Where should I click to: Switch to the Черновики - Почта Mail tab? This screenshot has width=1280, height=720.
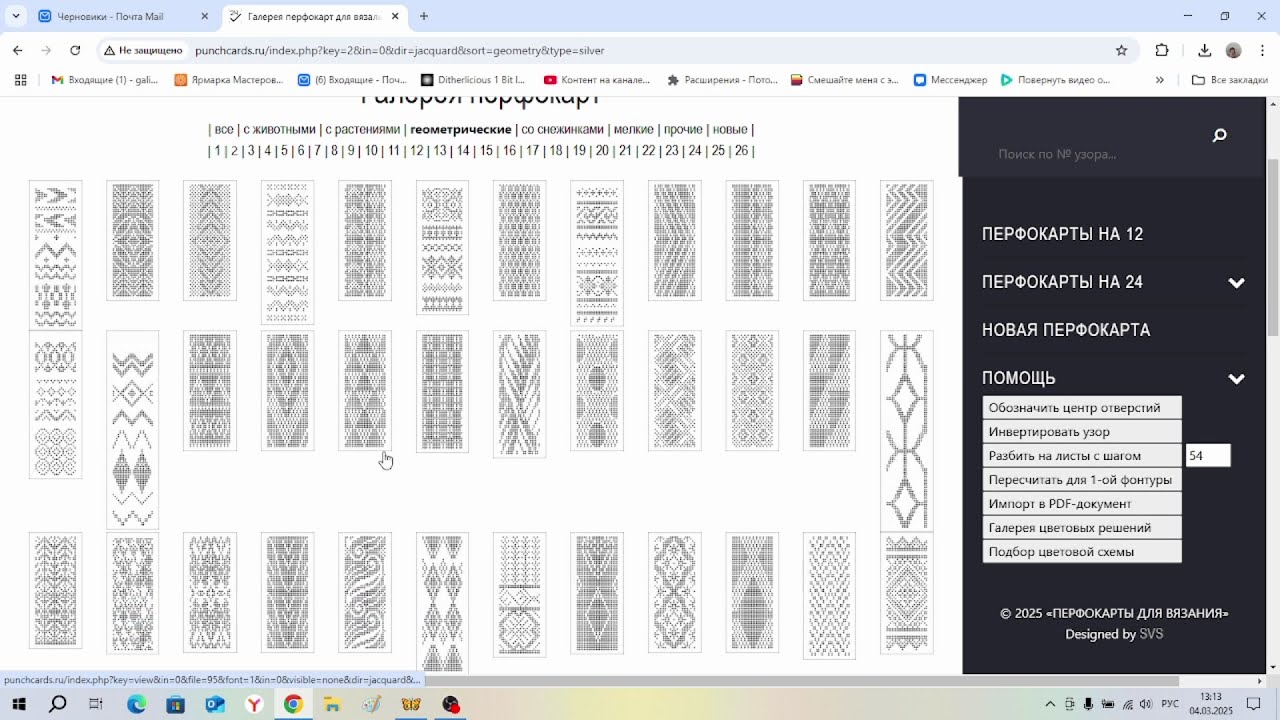click(x=123, y=16)
